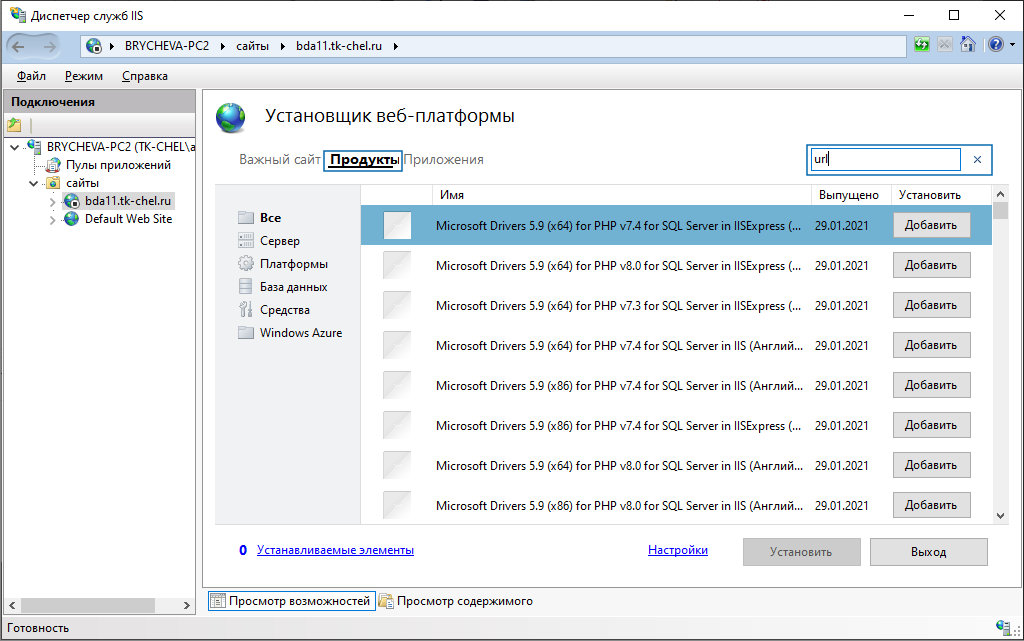Click the Default Web Site globe icon
This screenshot has height=641, width=1024.
71,219
